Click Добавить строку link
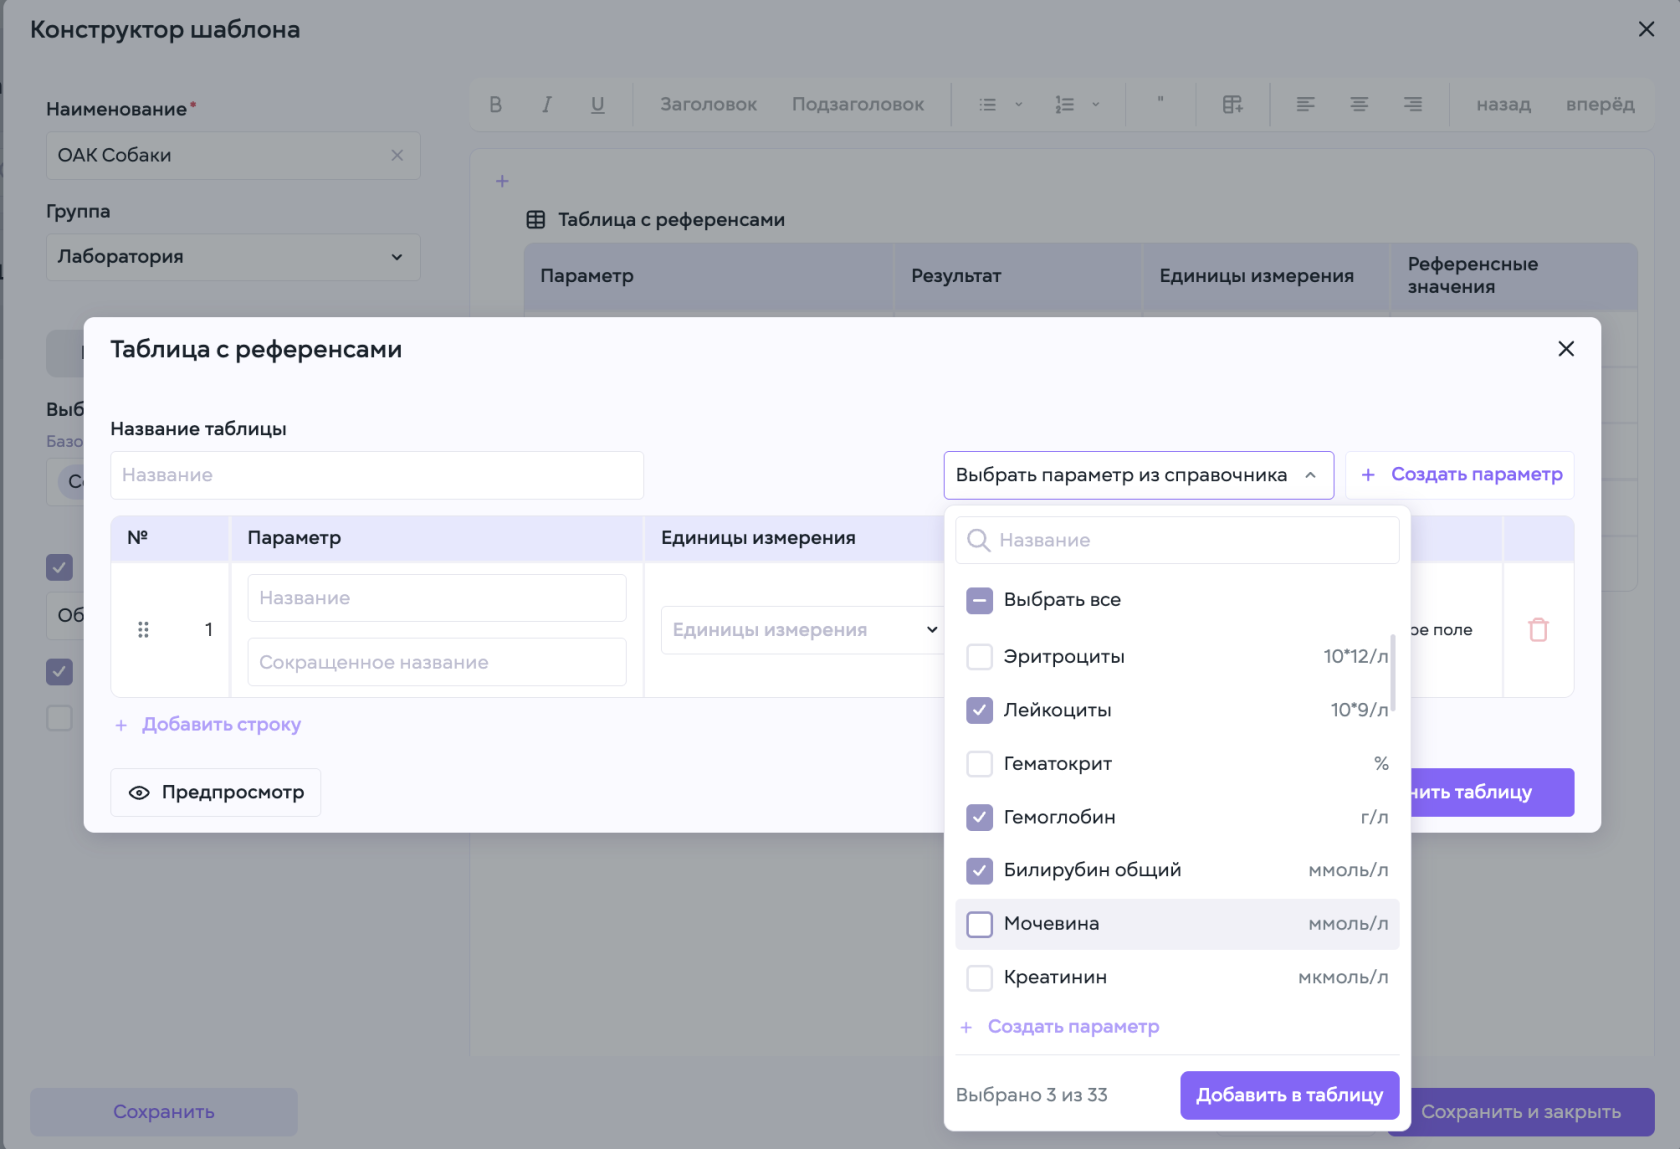 point(221,725)
